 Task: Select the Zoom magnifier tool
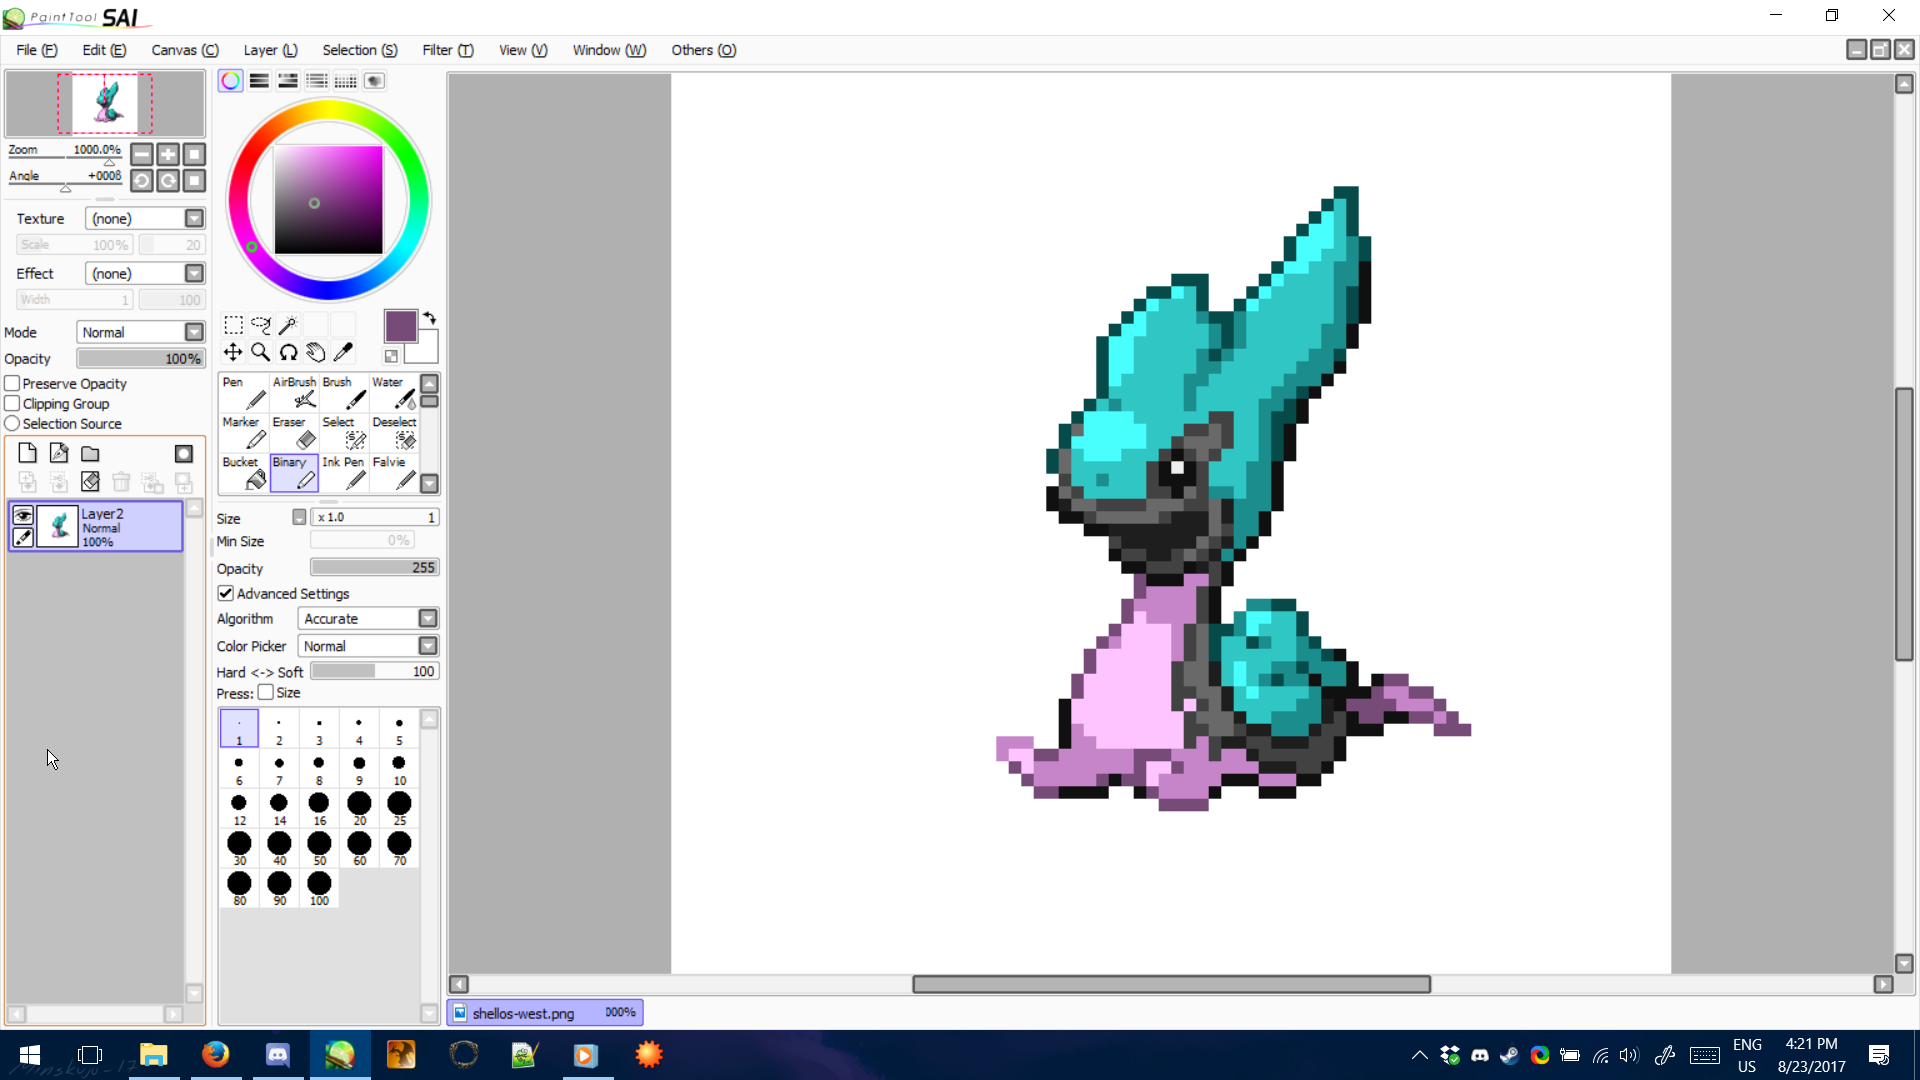click(260, 352)
